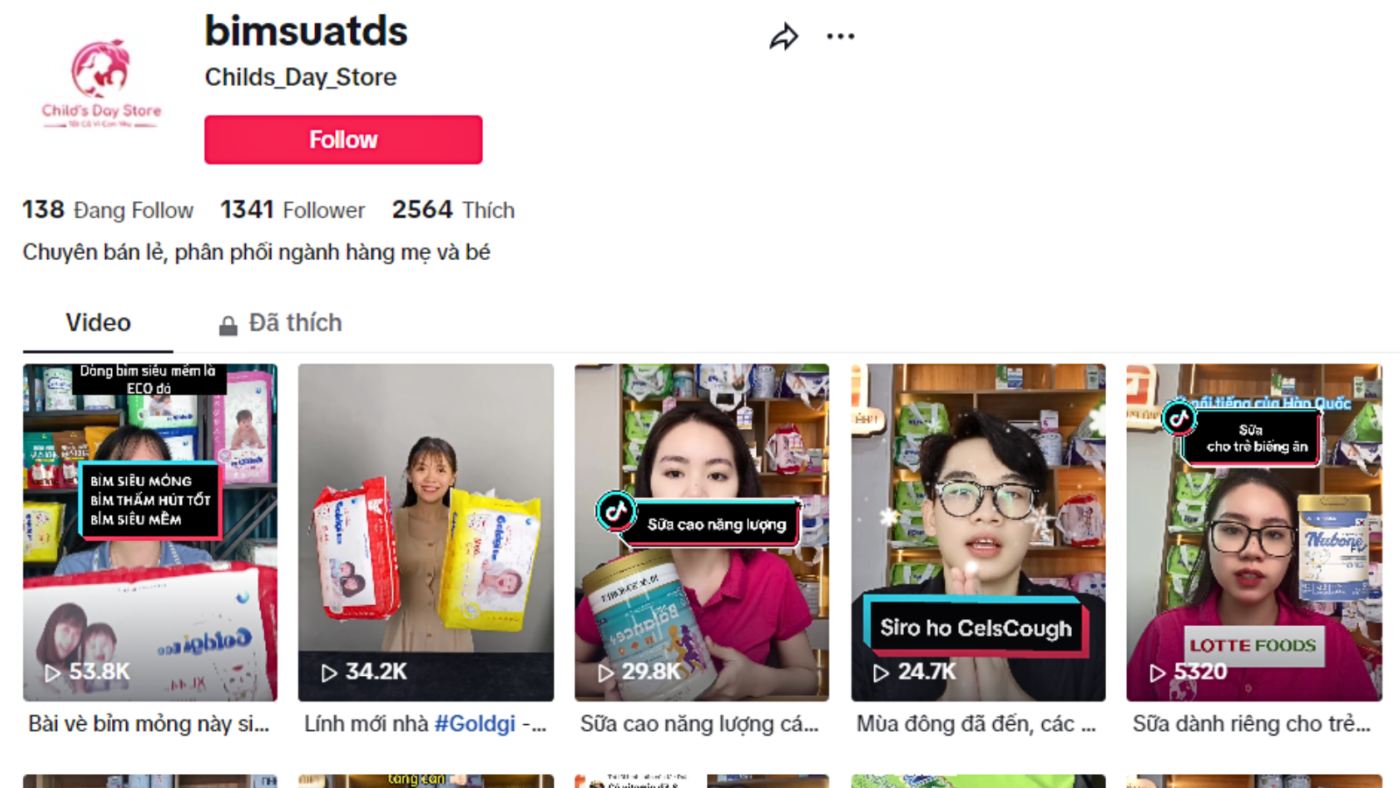Viewport: 1400px width, 788px height.
Task: Click play icon on 53.8K video
Action: 53,673
